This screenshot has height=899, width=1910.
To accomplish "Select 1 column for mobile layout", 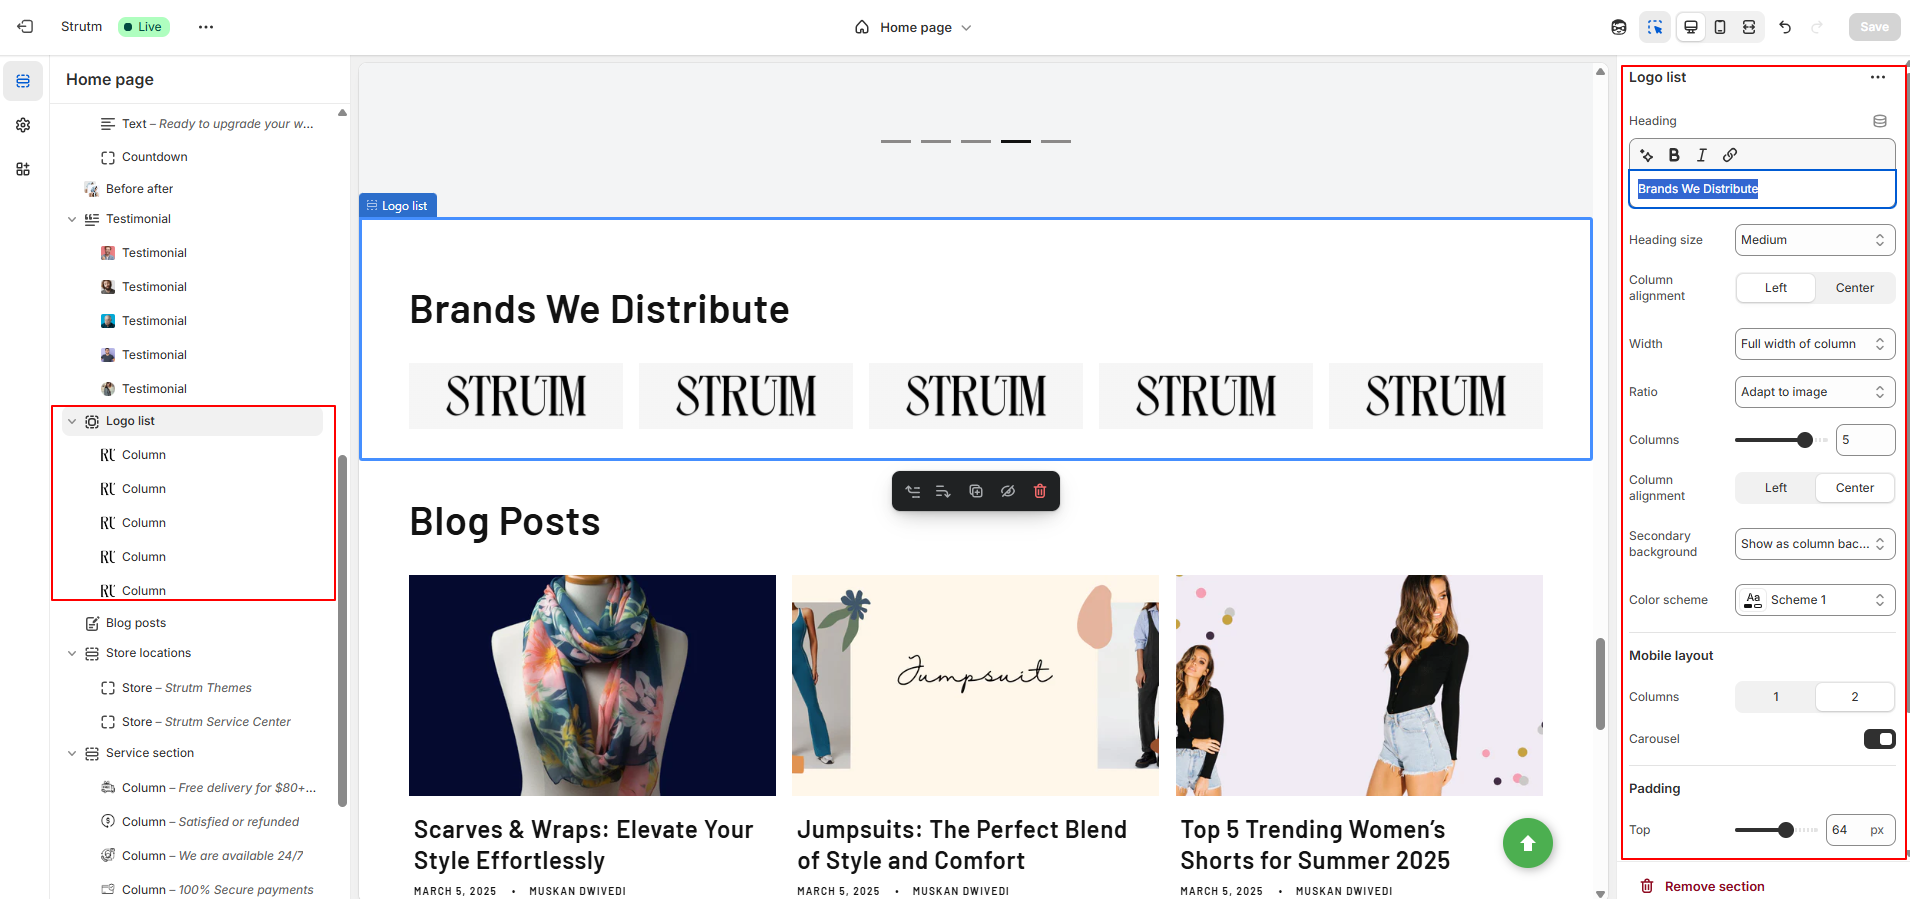I will tap(1776, 697).
